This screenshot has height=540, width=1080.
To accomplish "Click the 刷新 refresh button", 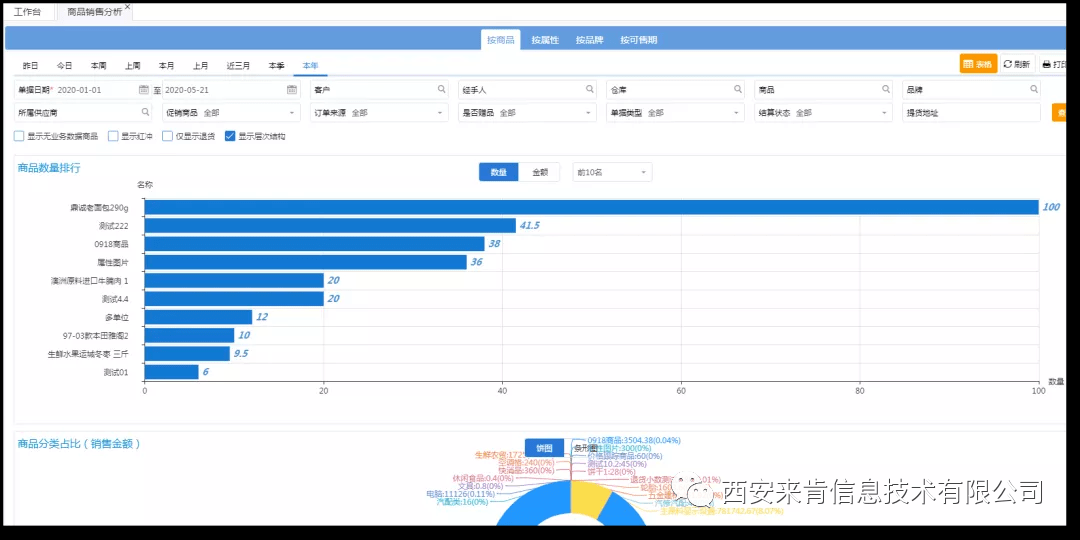I will [1017, 64].
